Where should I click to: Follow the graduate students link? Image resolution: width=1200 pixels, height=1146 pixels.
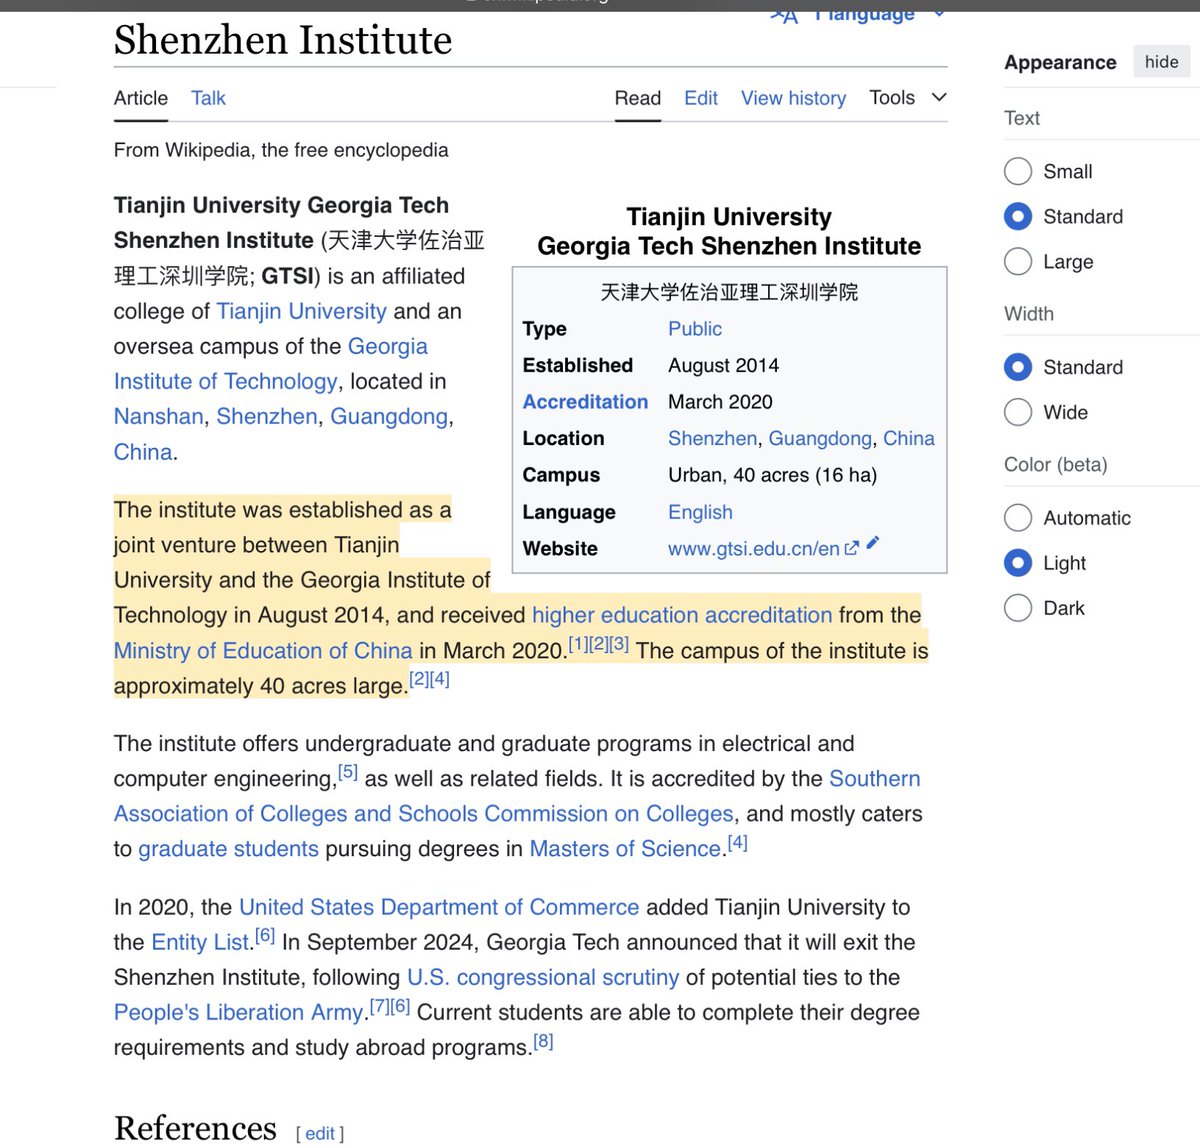pos(228,849)
